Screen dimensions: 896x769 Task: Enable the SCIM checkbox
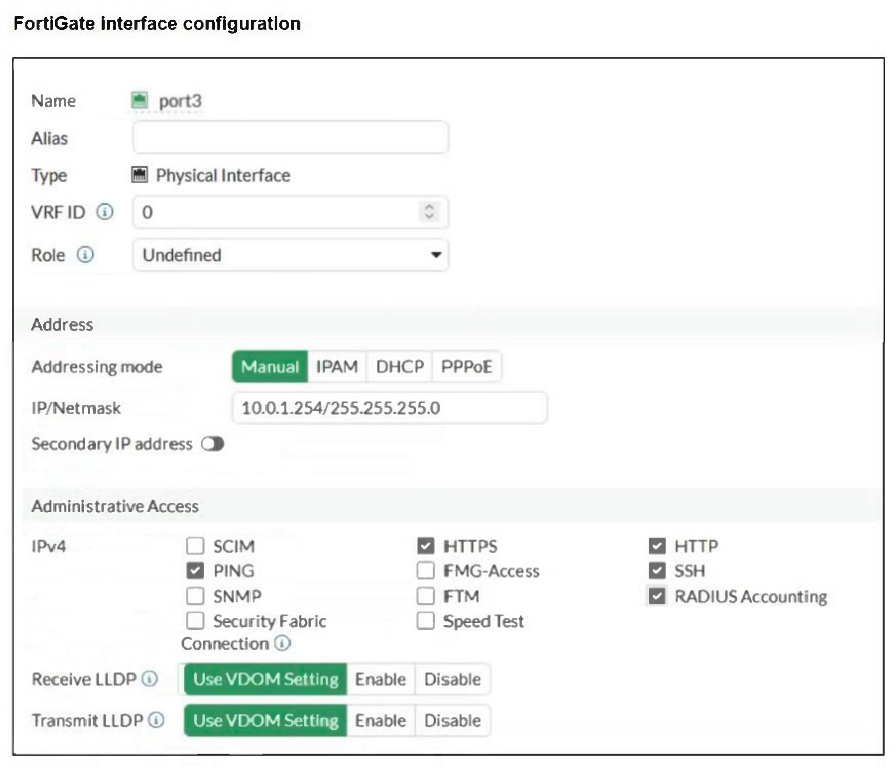[195, 546]
